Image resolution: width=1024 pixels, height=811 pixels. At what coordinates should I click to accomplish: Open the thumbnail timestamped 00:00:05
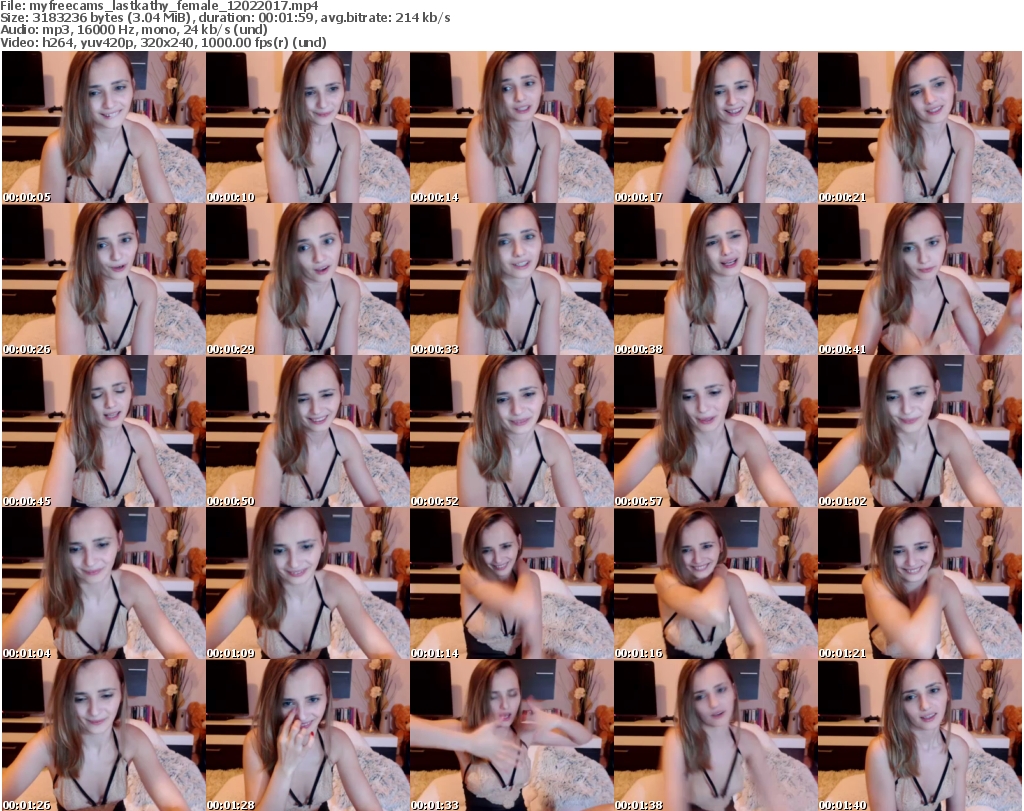[x=103, y=127]
